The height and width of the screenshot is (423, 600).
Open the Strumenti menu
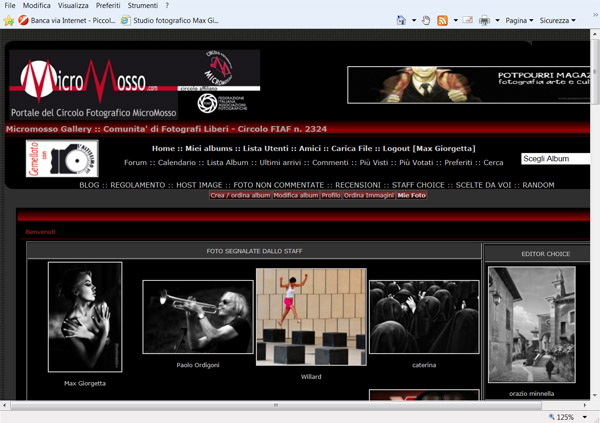(143, 5)
